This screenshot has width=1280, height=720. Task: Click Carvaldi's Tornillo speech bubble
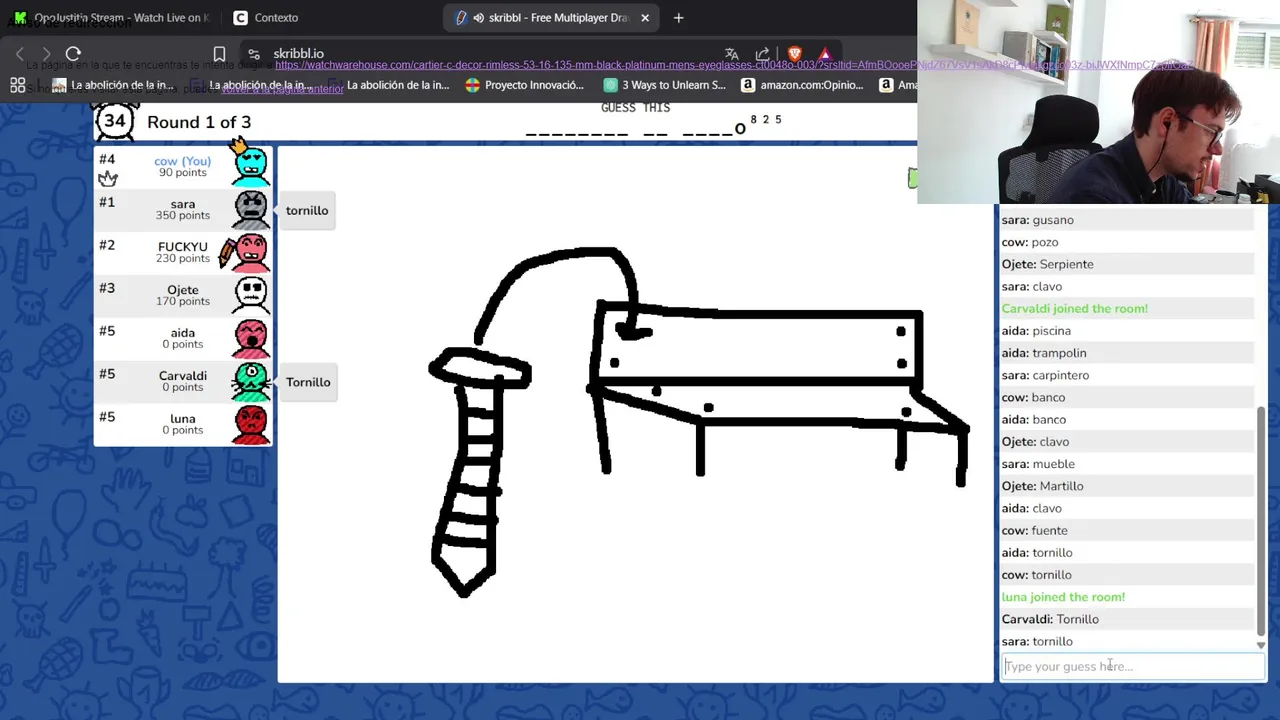pos(307,382)
